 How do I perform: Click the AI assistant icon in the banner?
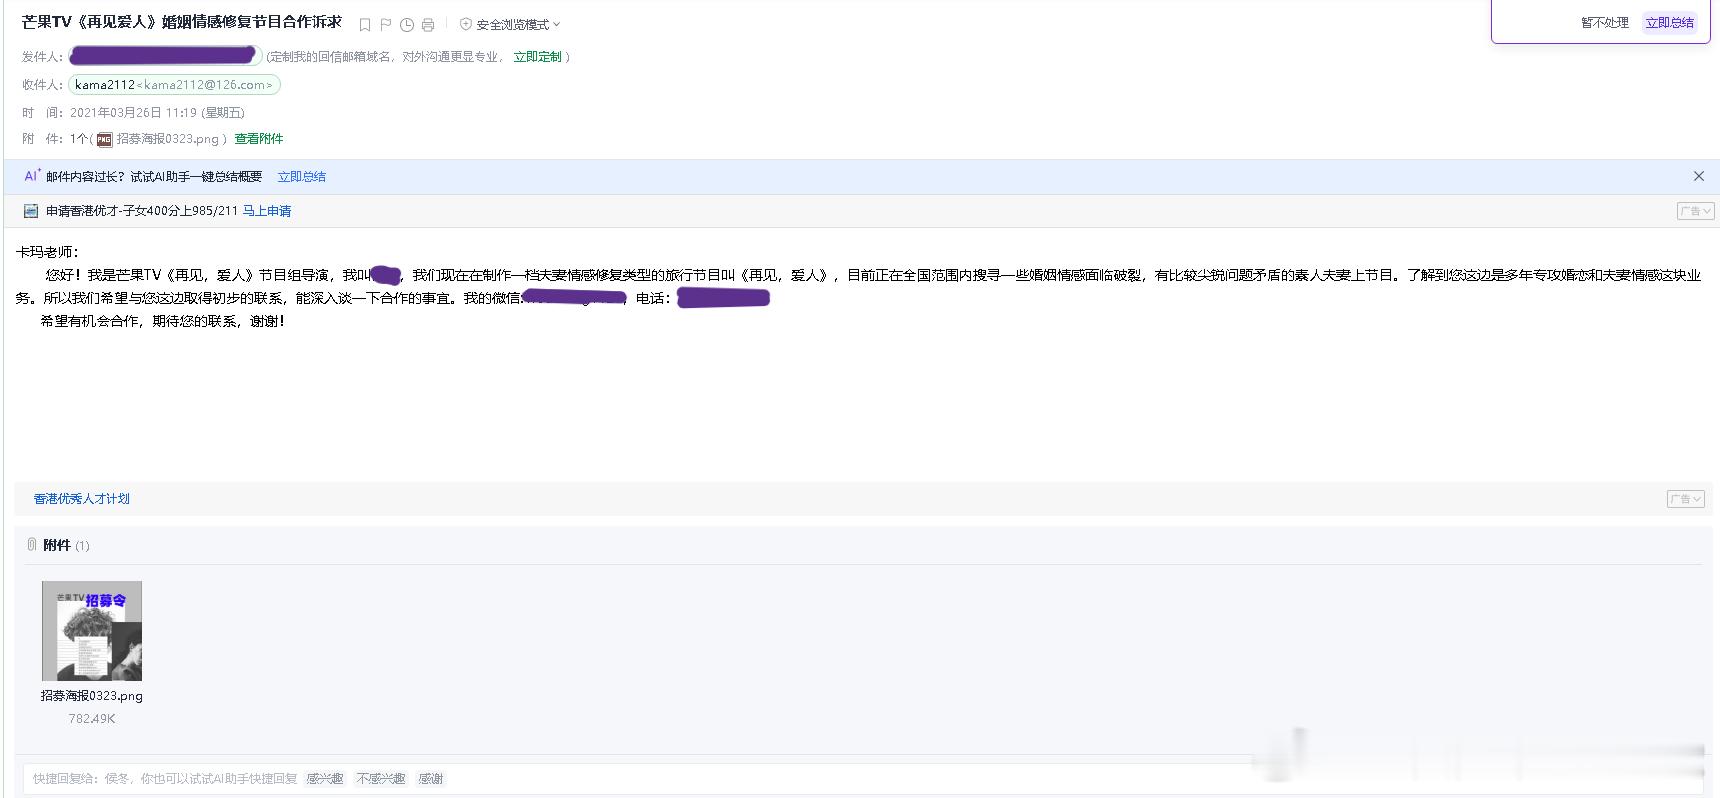32,176
